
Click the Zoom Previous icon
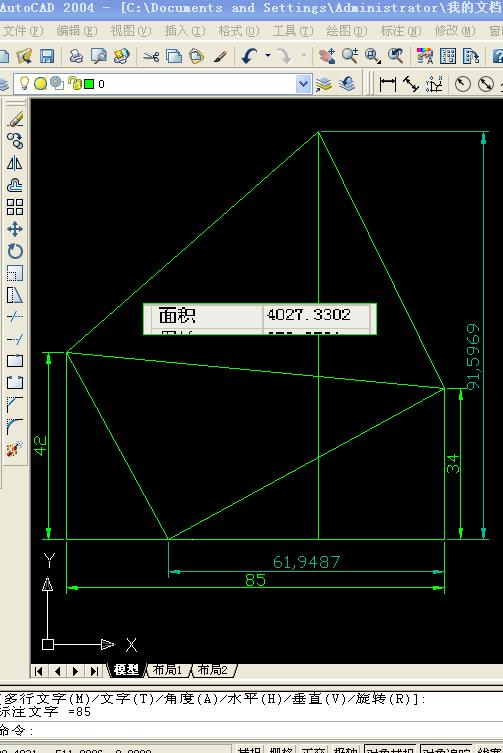click(x=395, y=56)
